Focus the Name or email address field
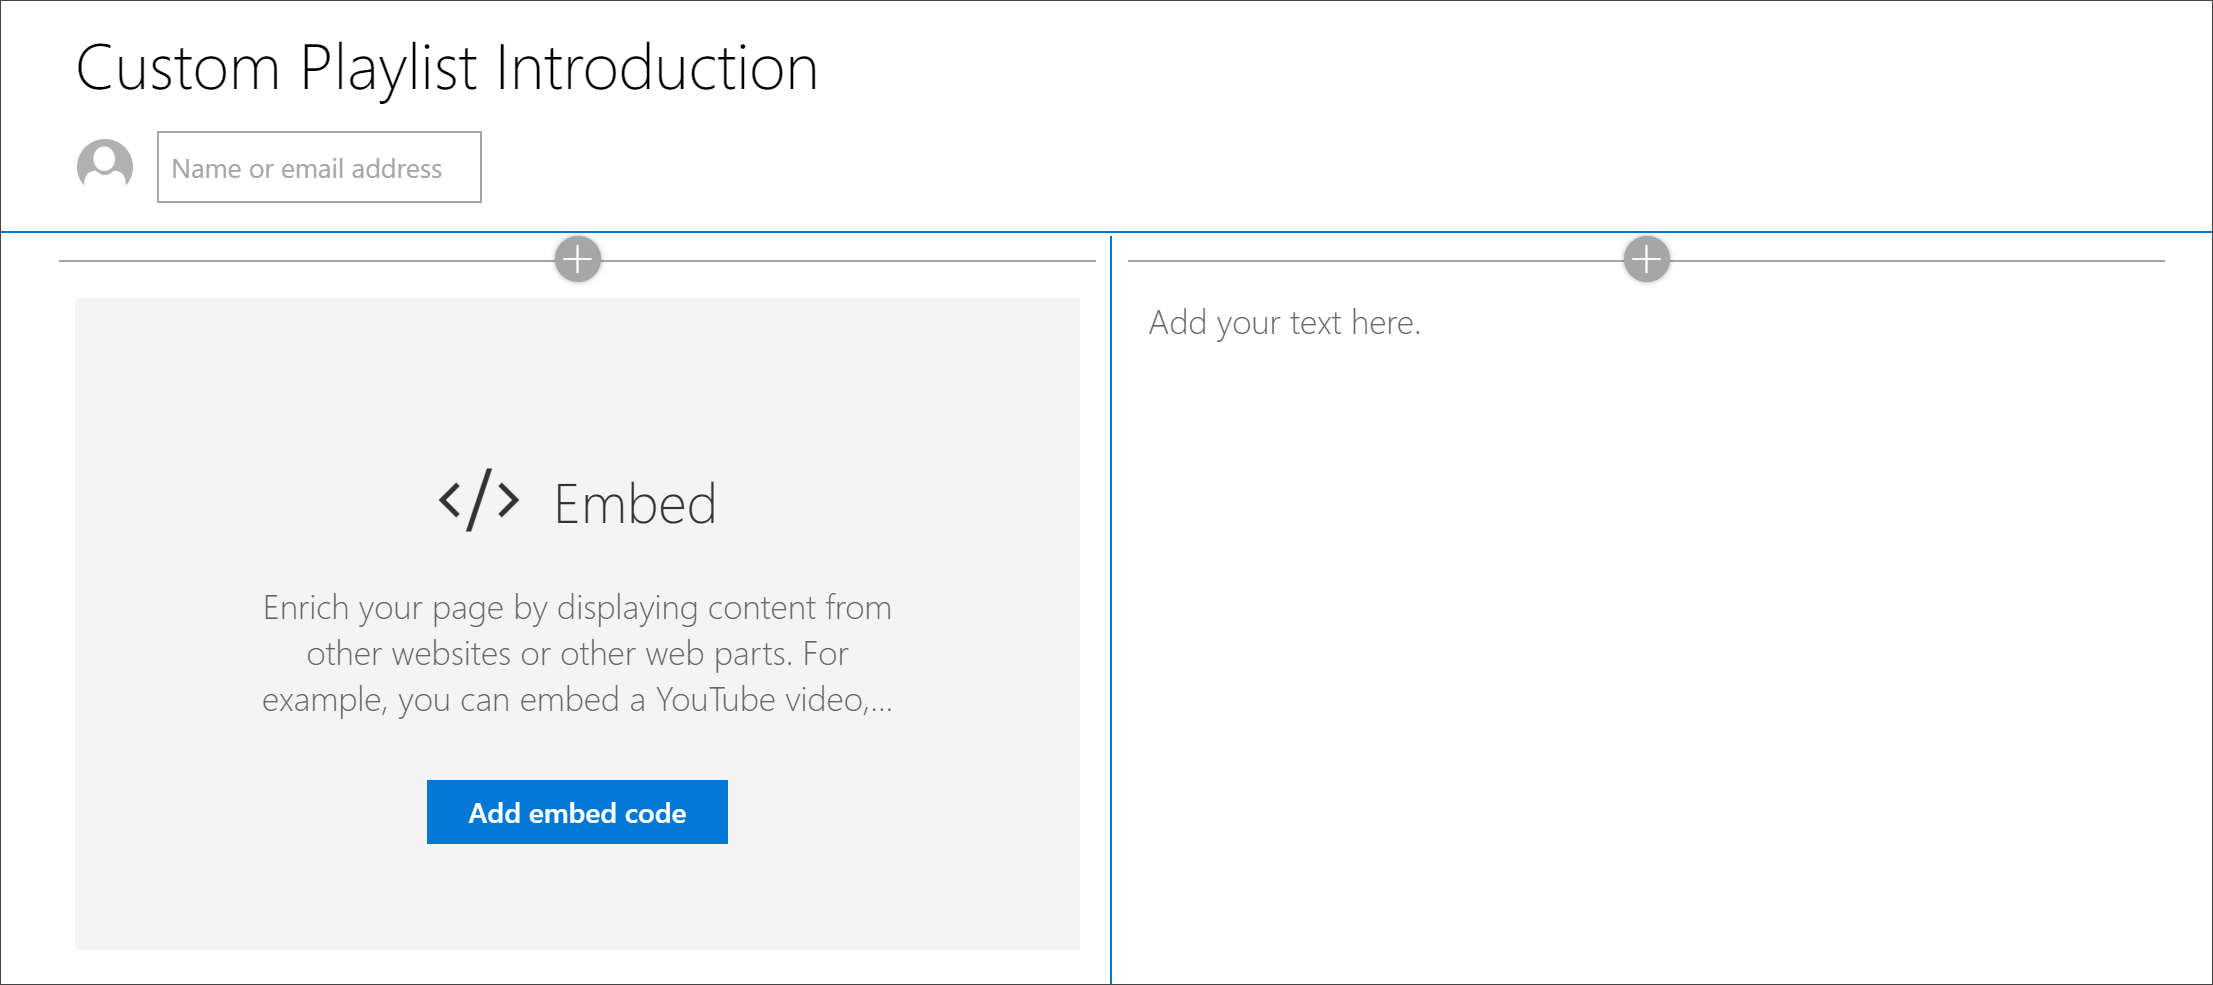Image resolution: width=2213 pixels, height=985 pixels. coord(318,167)
